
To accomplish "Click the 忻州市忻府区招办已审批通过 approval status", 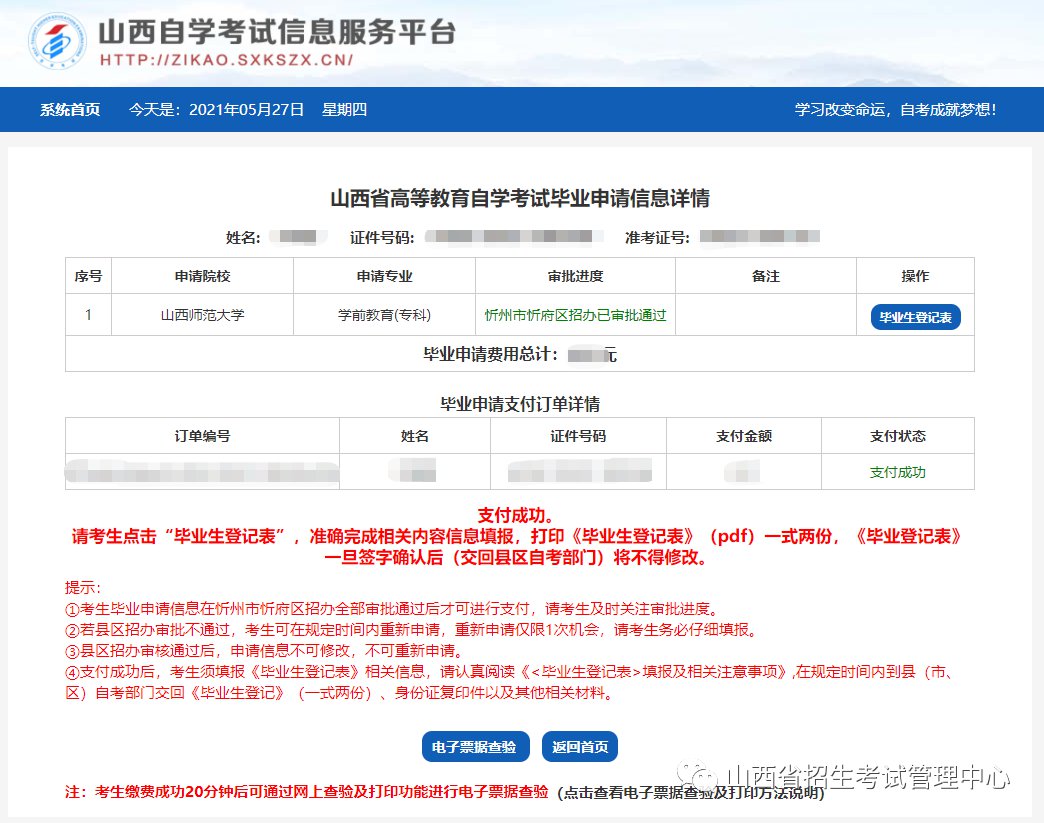I will [x=575, y=315].
